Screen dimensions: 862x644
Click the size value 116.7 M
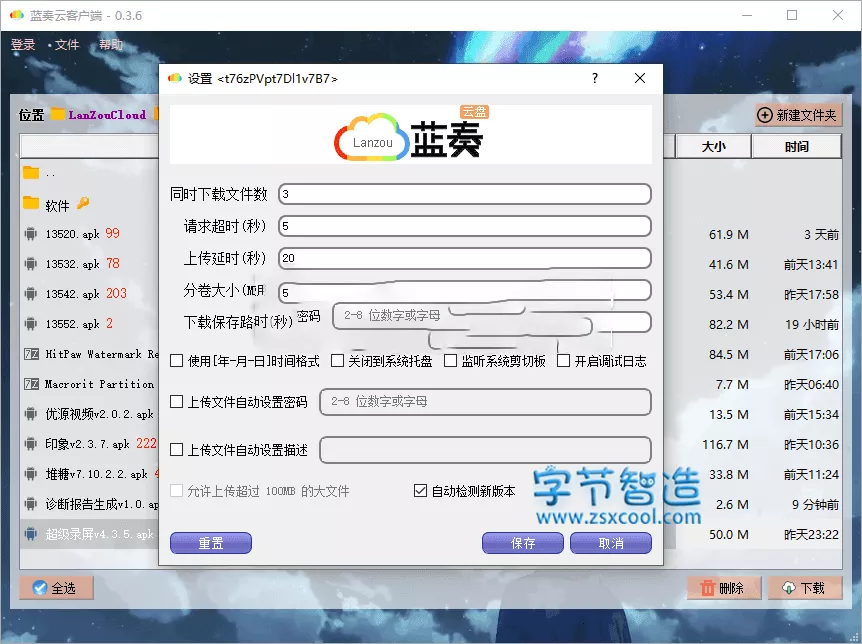tap(725, 444)
